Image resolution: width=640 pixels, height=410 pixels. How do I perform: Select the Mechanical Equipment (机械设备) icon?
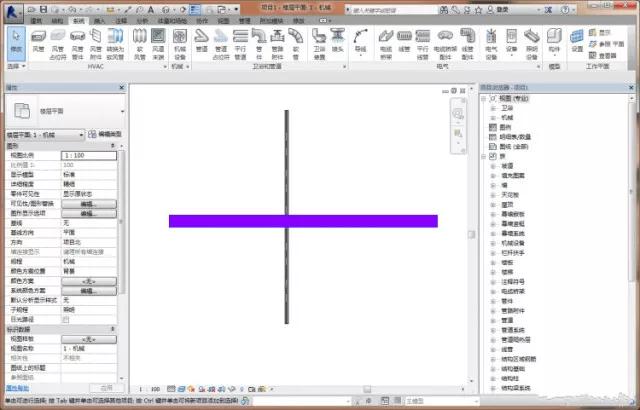pos(180,44)
